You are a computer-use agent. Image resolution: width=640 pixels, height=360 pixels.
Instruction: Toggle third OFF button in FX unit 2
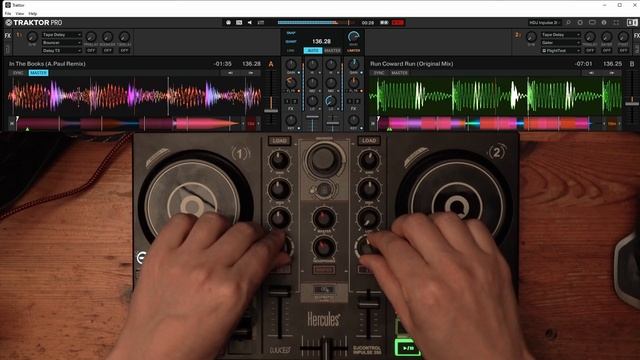click(623, 50)
